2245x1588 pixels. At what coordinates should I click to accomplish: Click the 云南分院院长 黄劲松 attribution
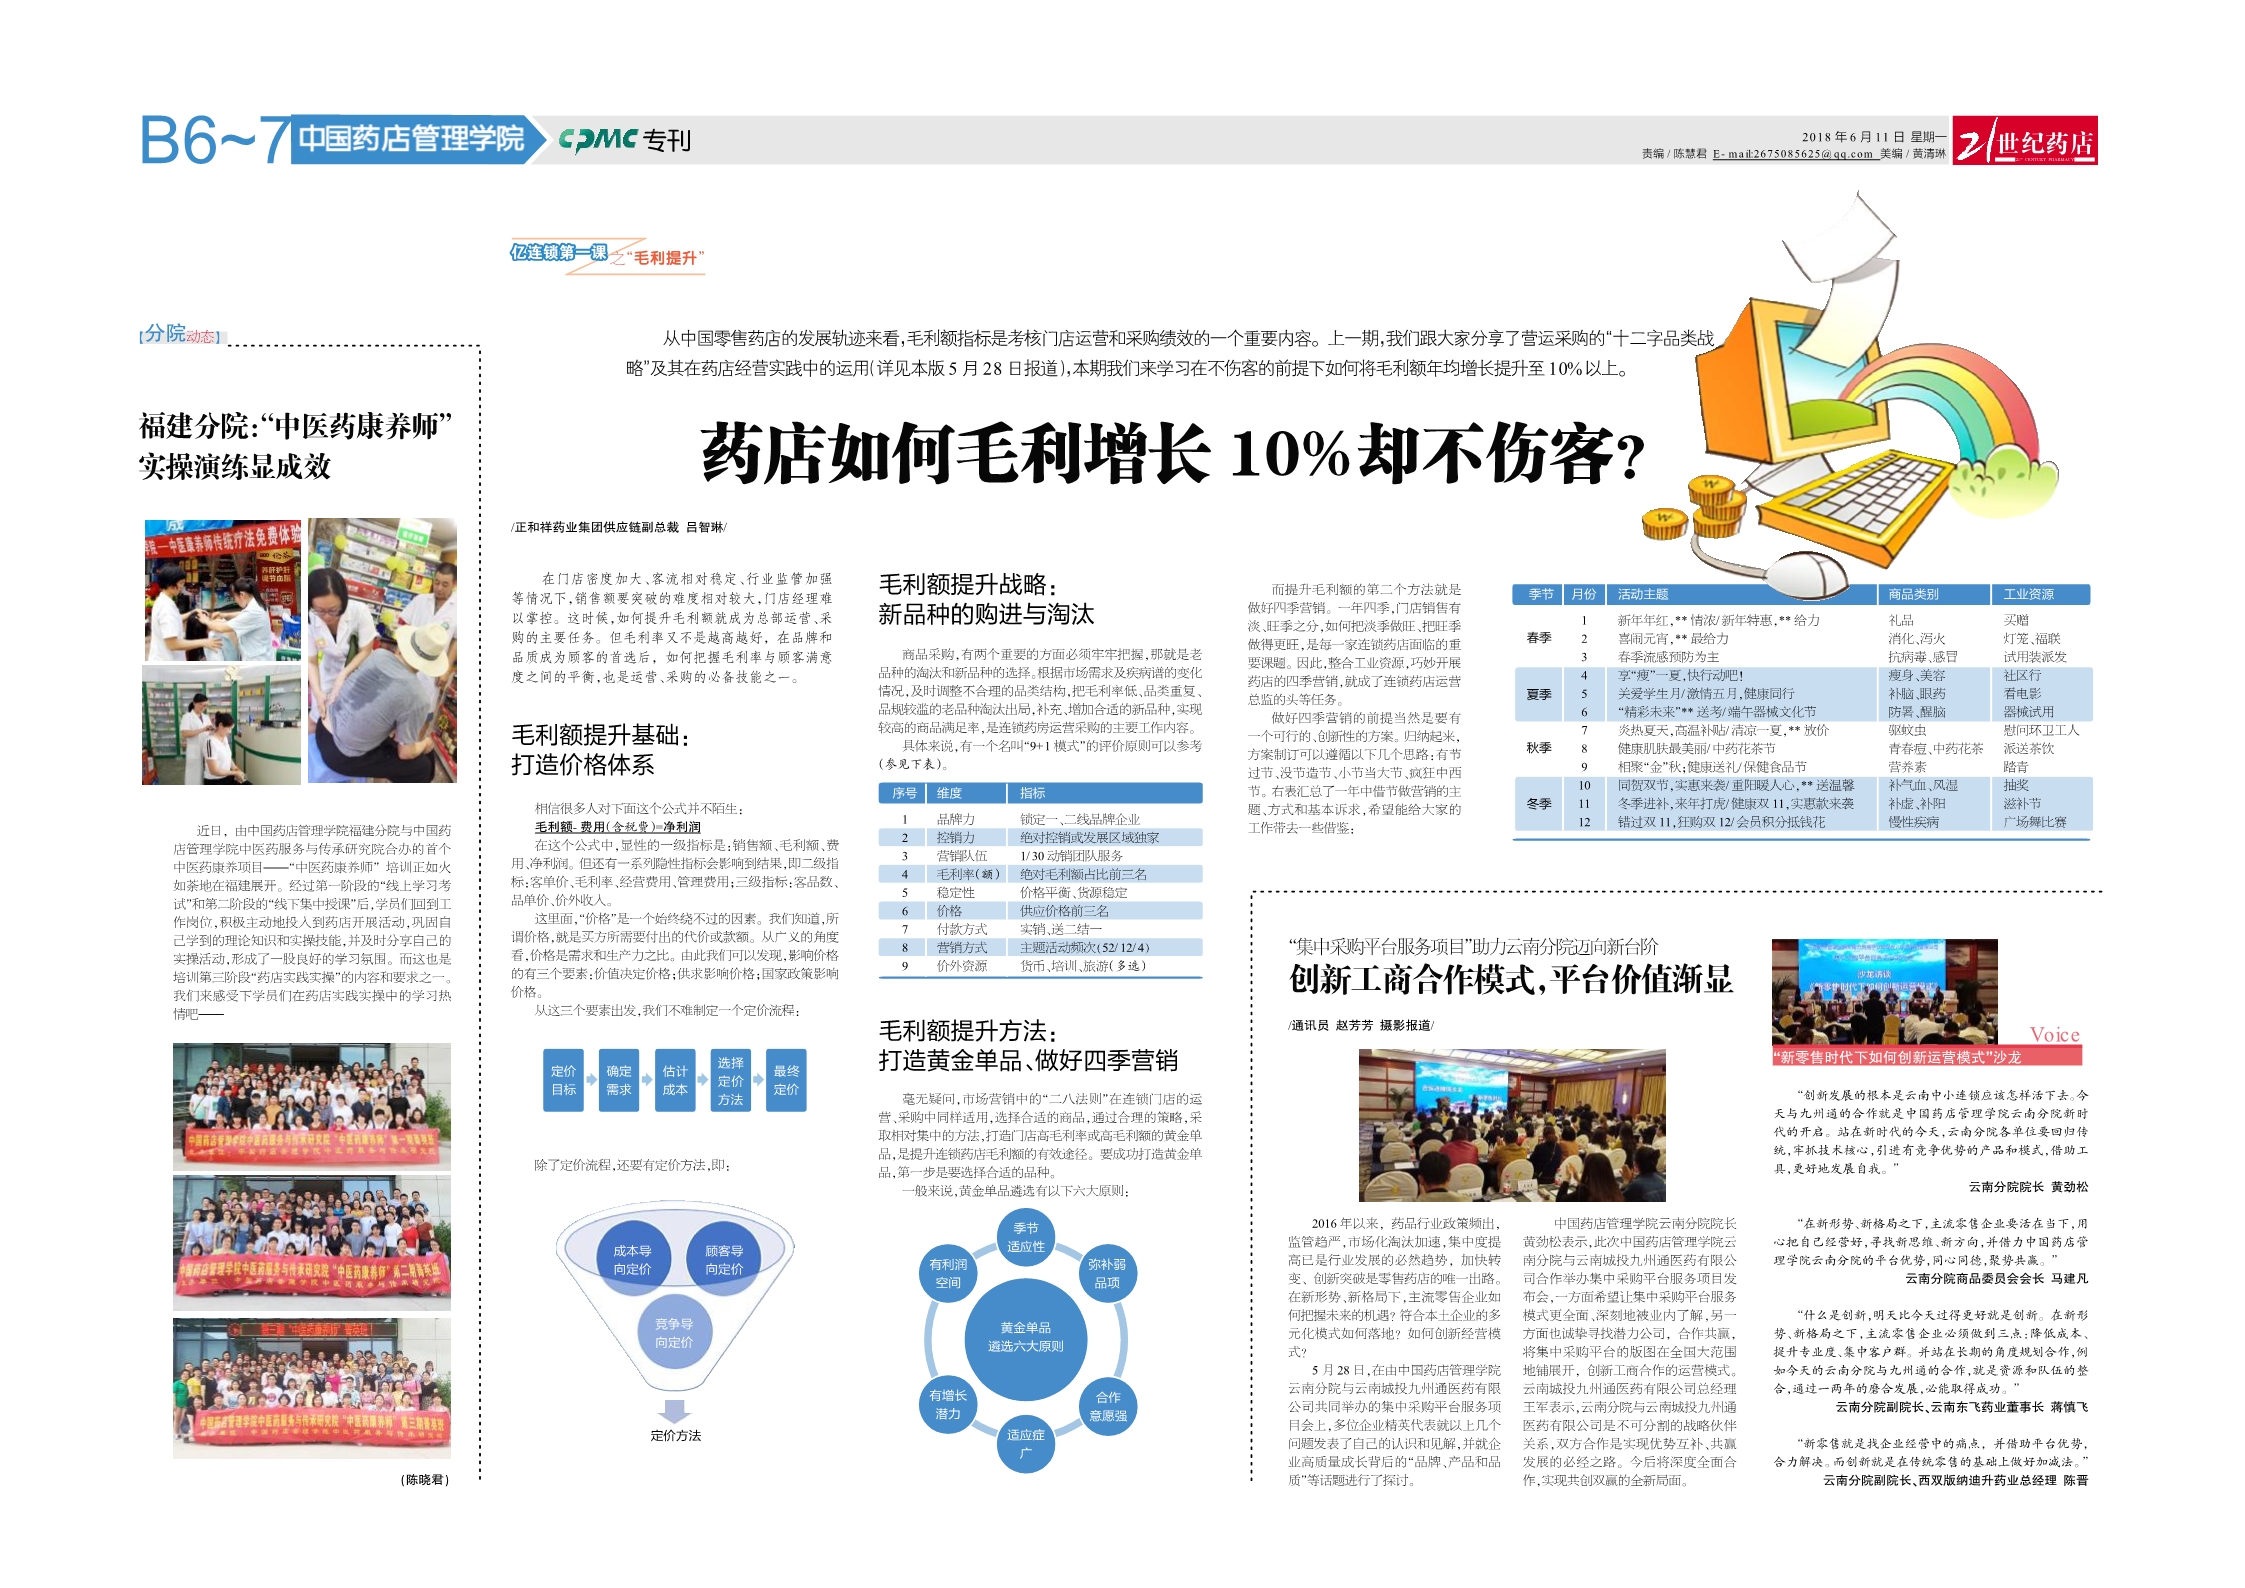coord(2028,1187)
